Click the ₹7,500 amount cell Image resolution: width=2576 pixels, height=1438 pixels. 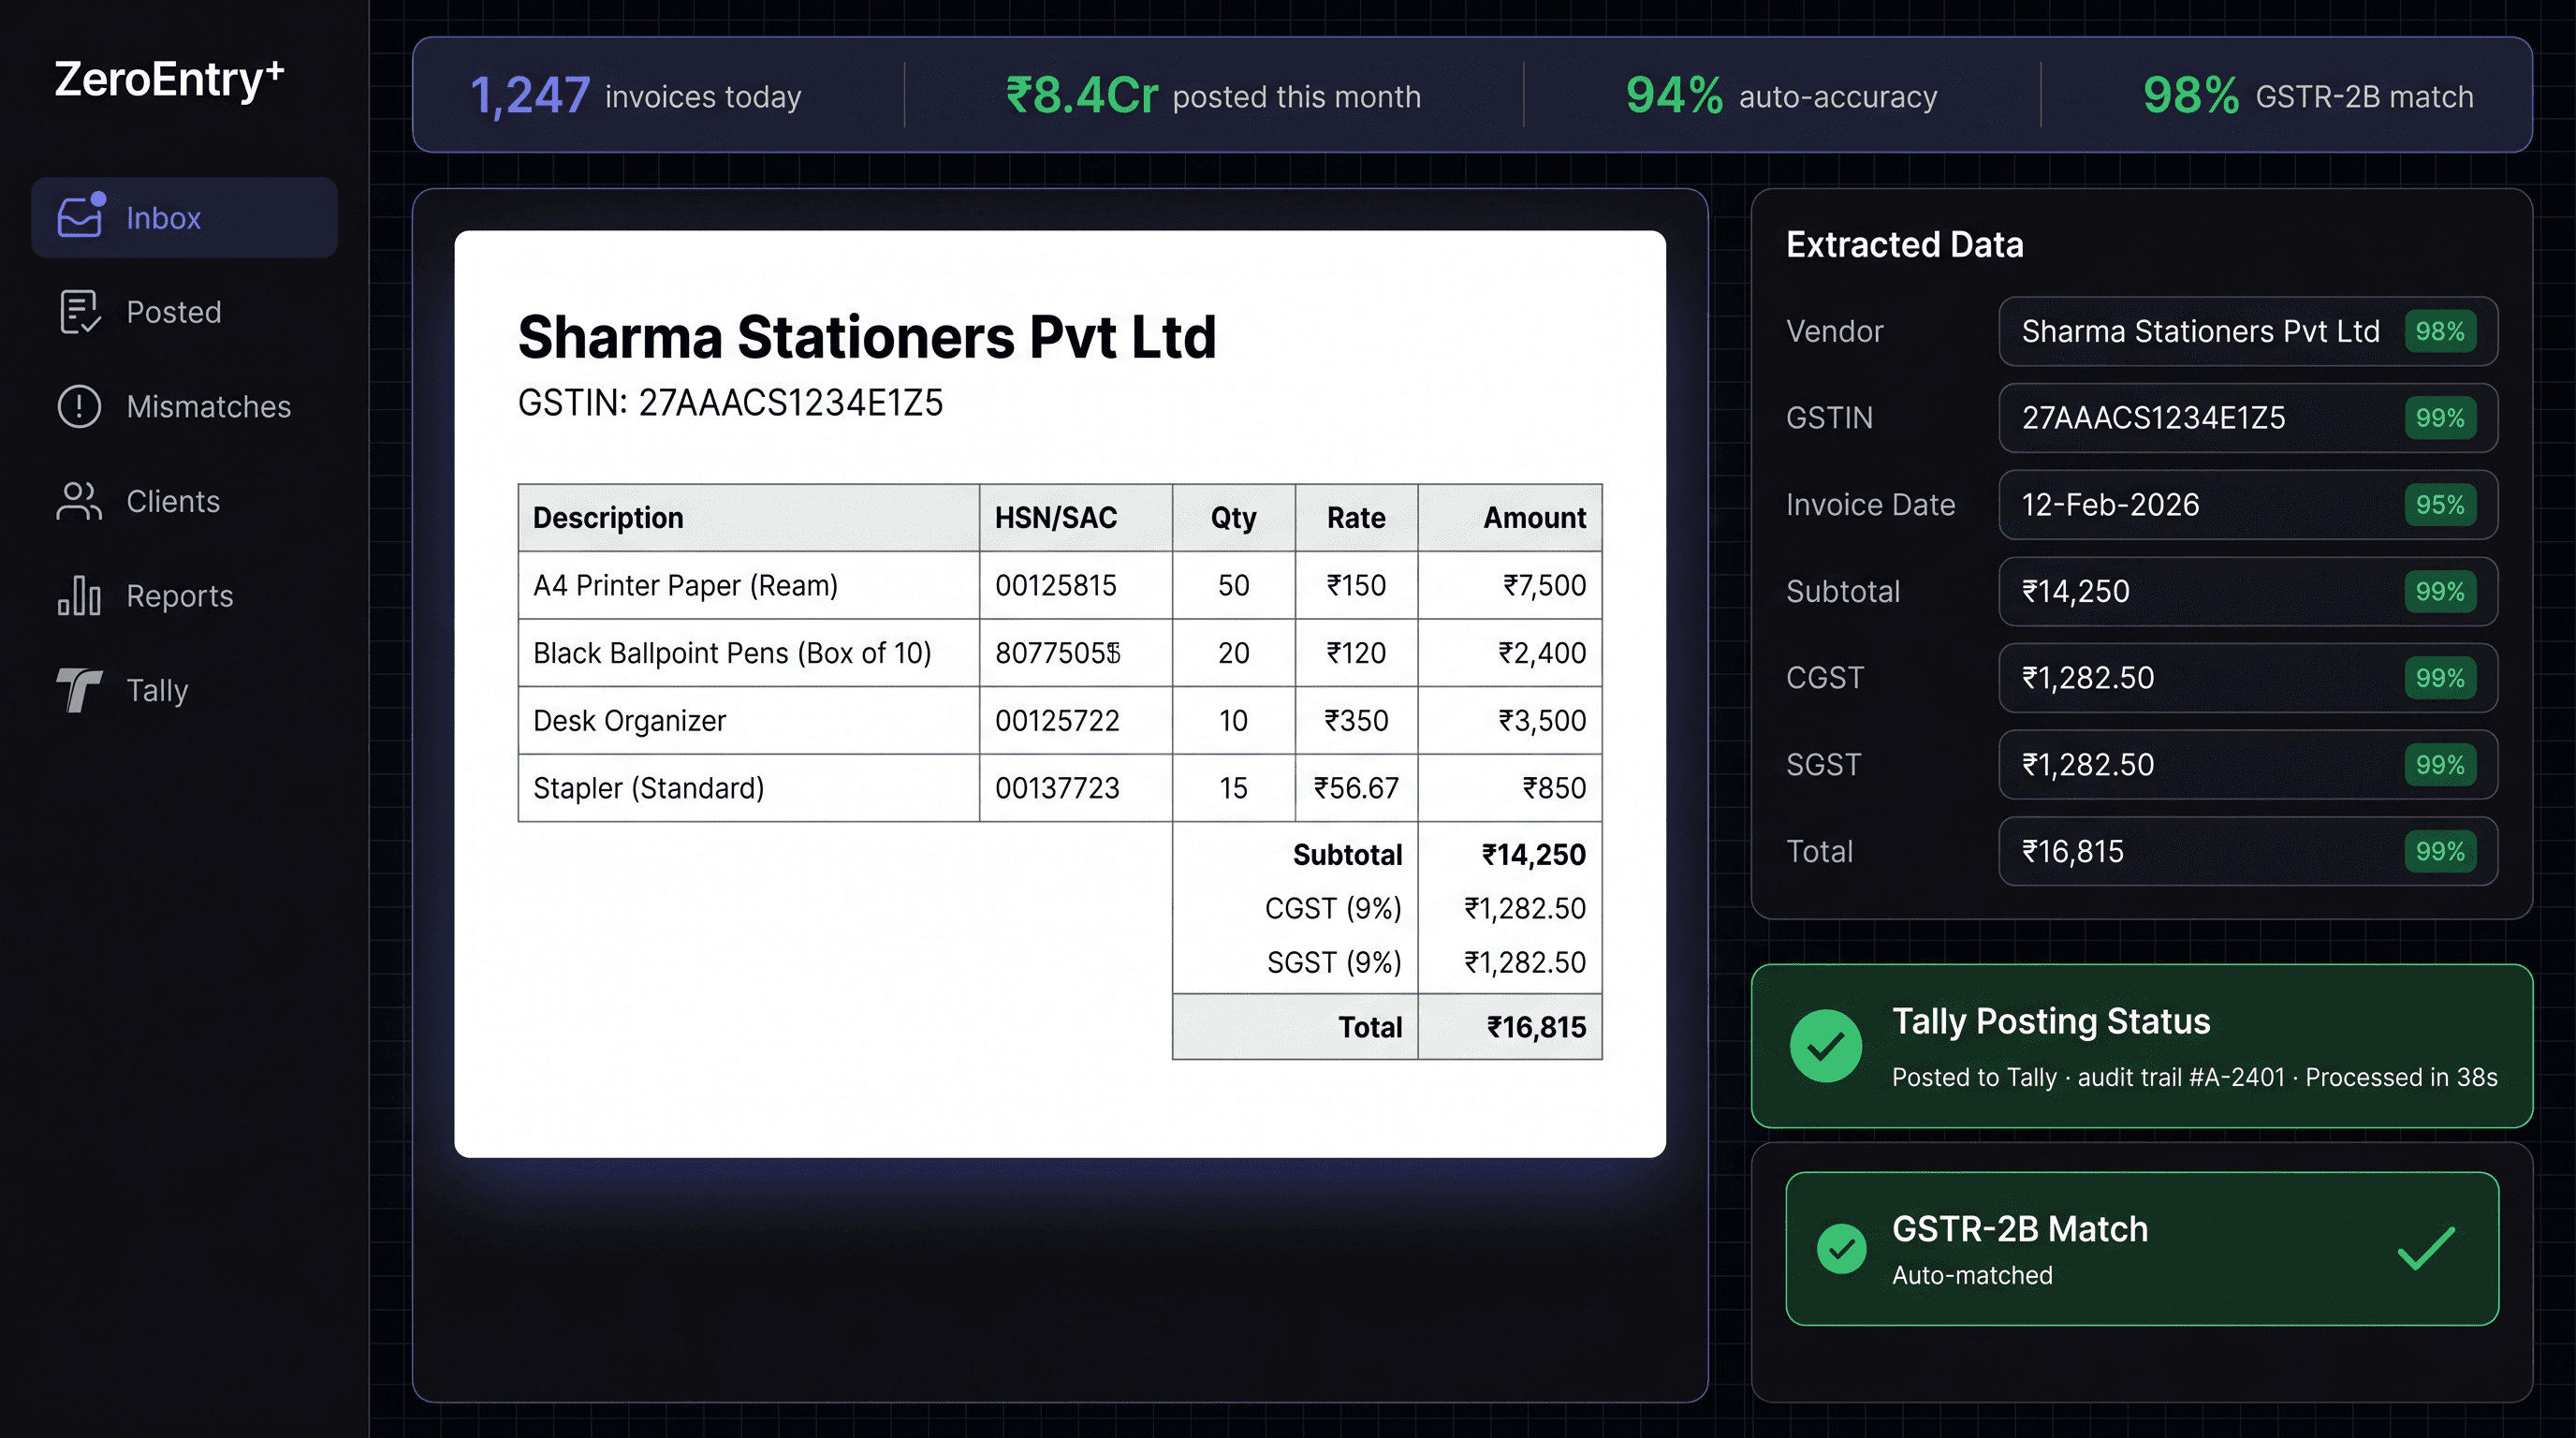click(x=1510, y=585)
